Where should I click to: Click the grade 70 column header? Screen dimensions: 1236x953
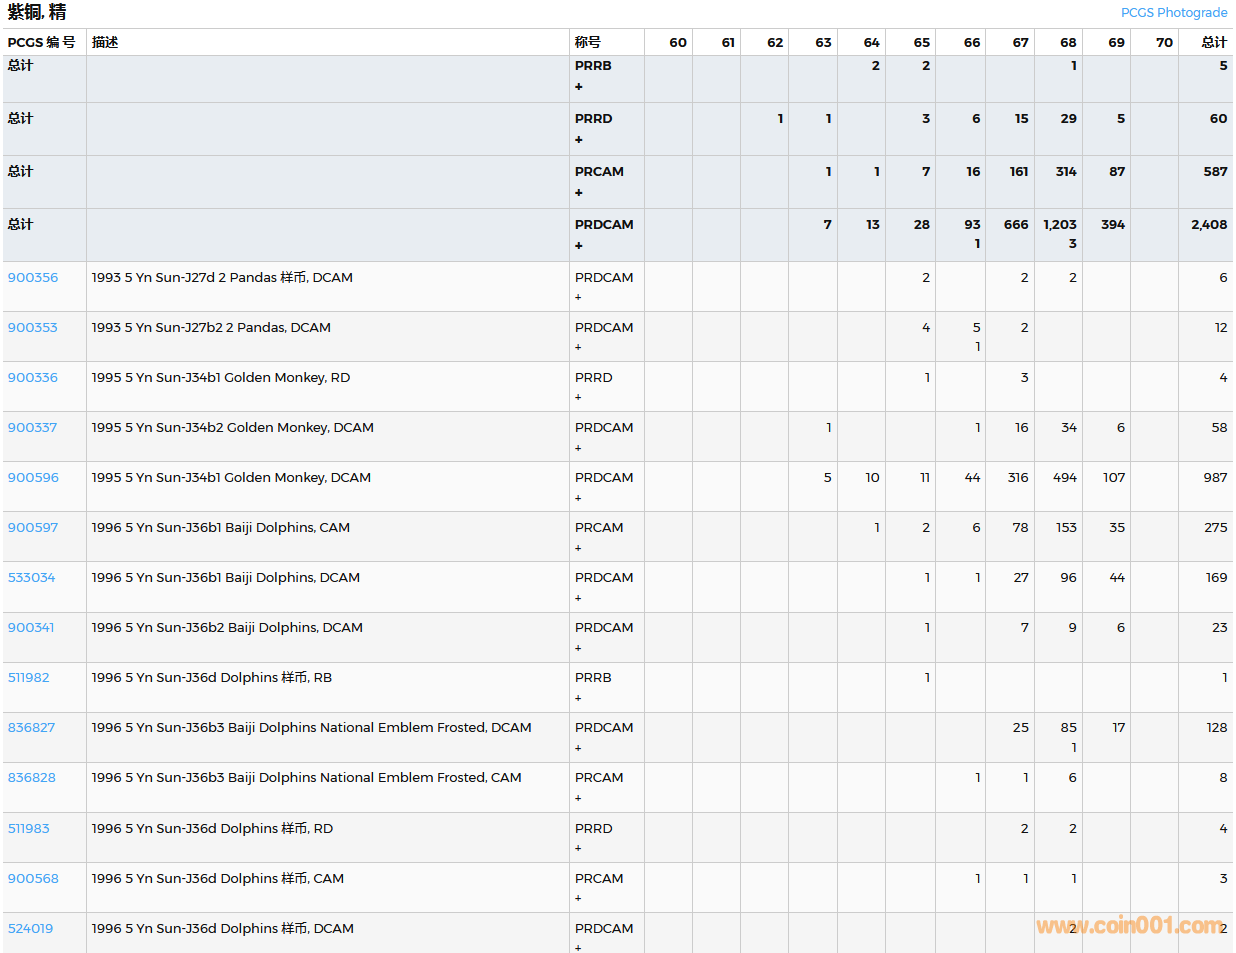[1164, 42]
